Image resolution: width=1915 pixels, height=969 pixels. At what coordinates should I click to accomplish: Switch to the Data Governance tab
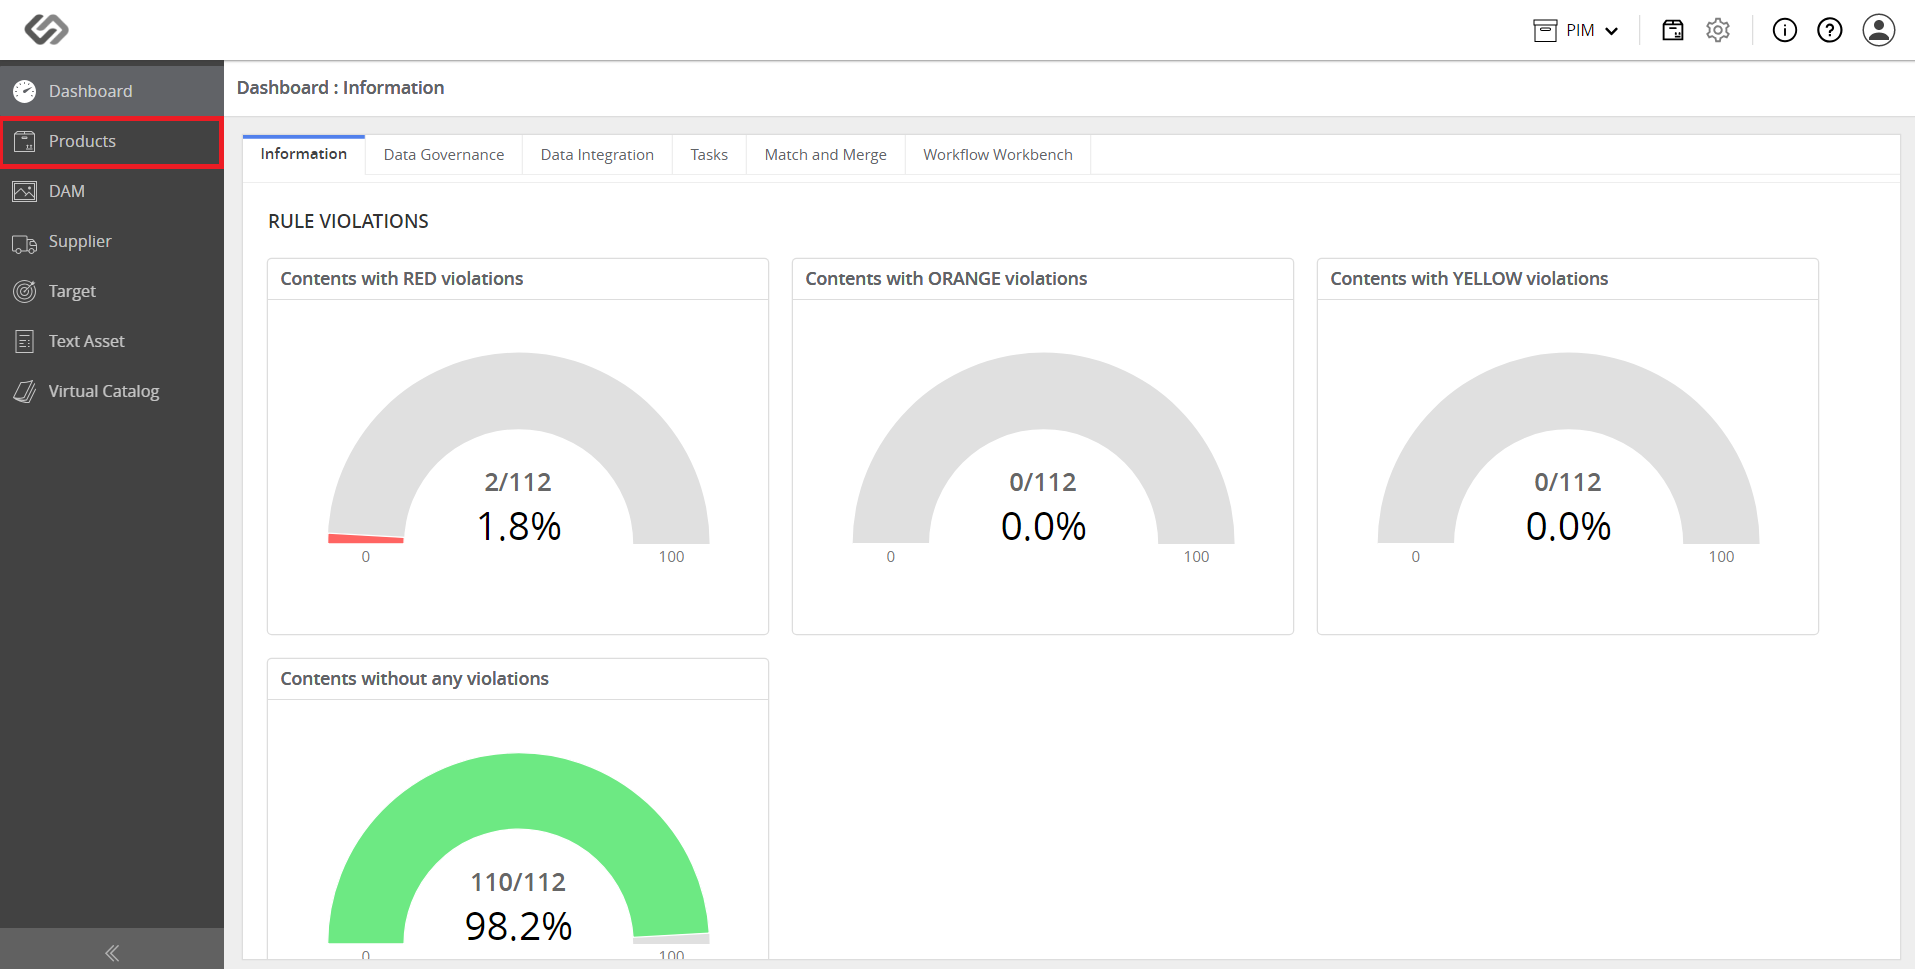click(444, 155)
